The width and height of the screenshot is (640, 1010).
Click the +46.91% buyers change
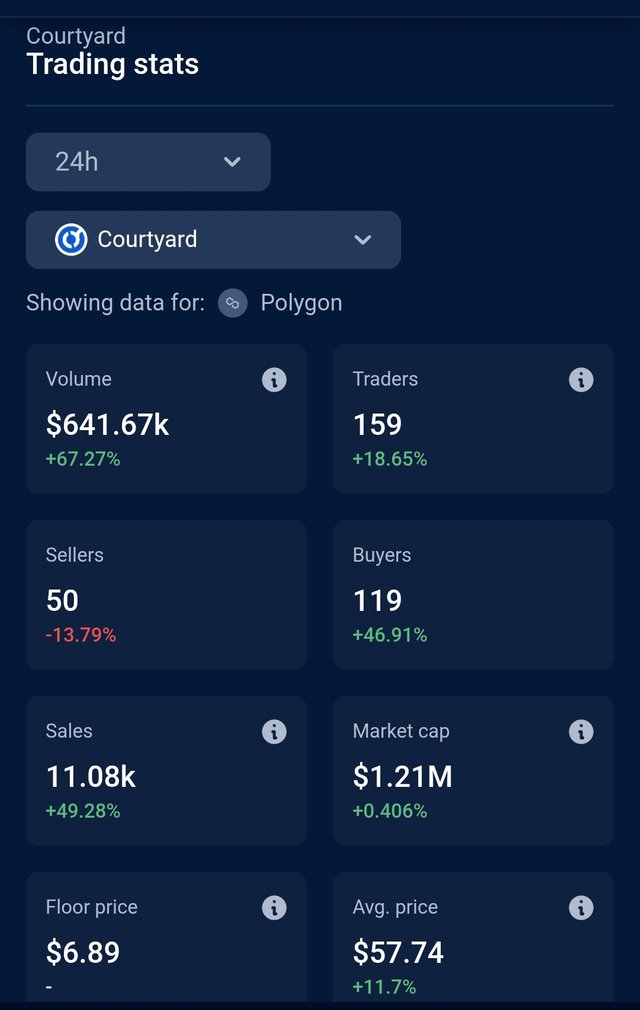coord(390,635)
